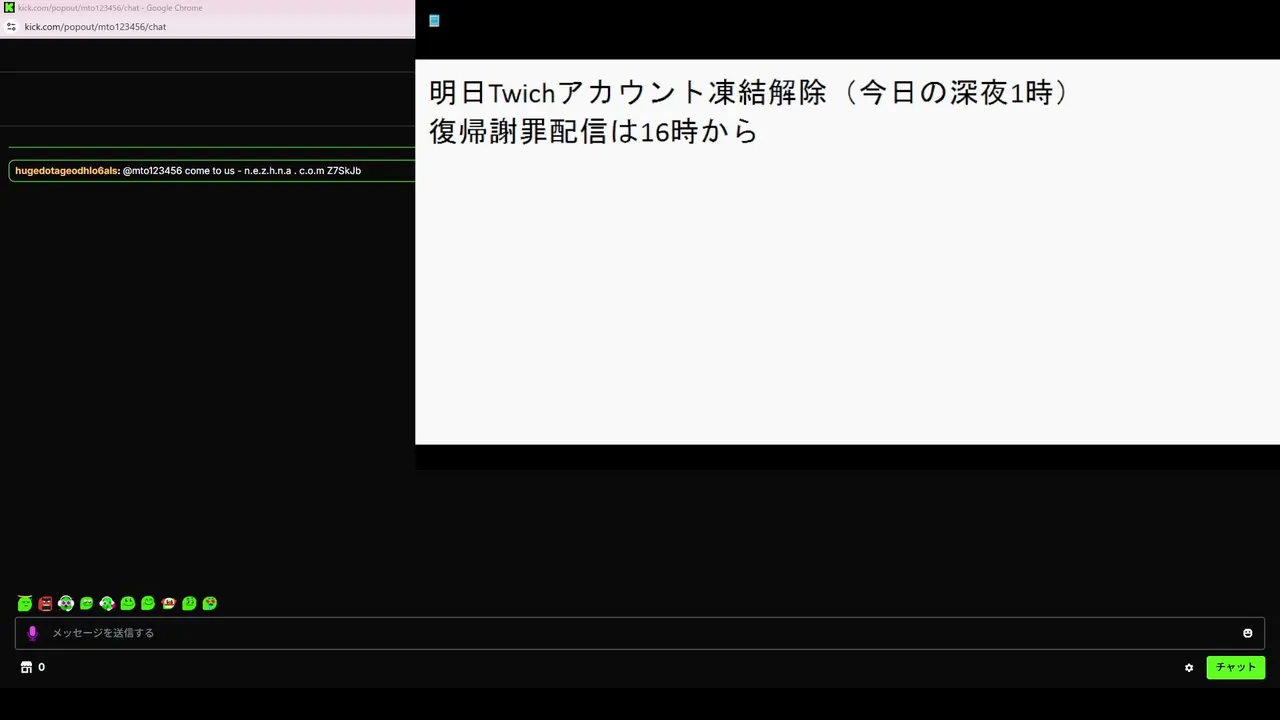This screenshot has height=720, width=1280.
Task: Insert the green squinting smirk emote
Action: [87, 603]
